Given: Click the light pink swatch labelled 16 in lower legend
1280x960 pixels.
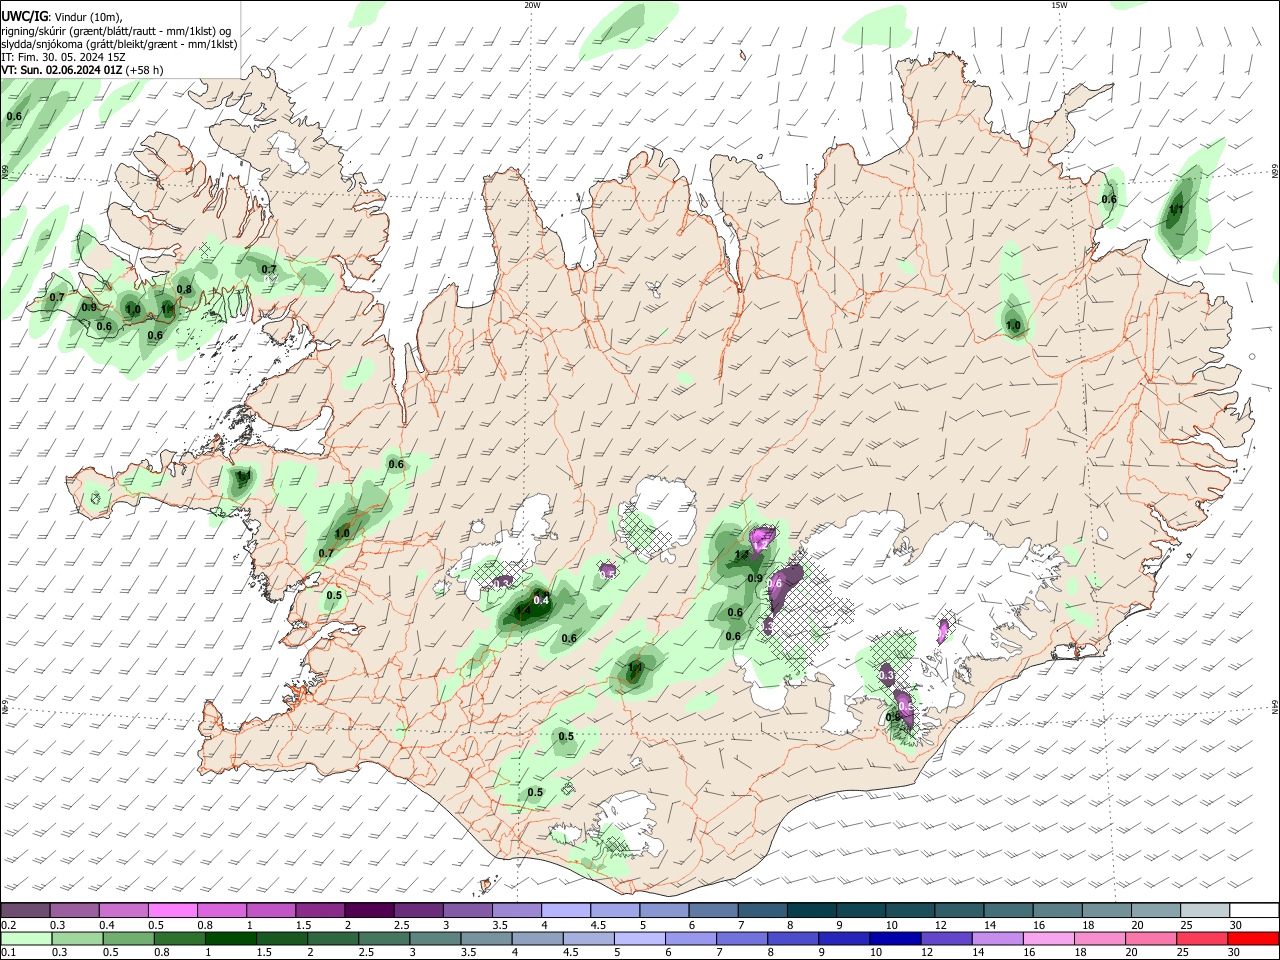Looking at the screenshot, I should point(1048,938).
